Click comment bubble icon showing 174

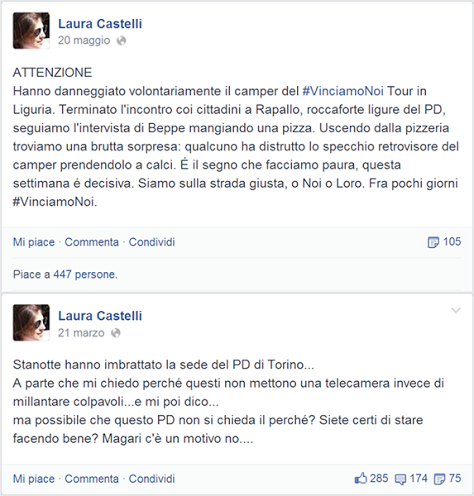click(400, 479)
